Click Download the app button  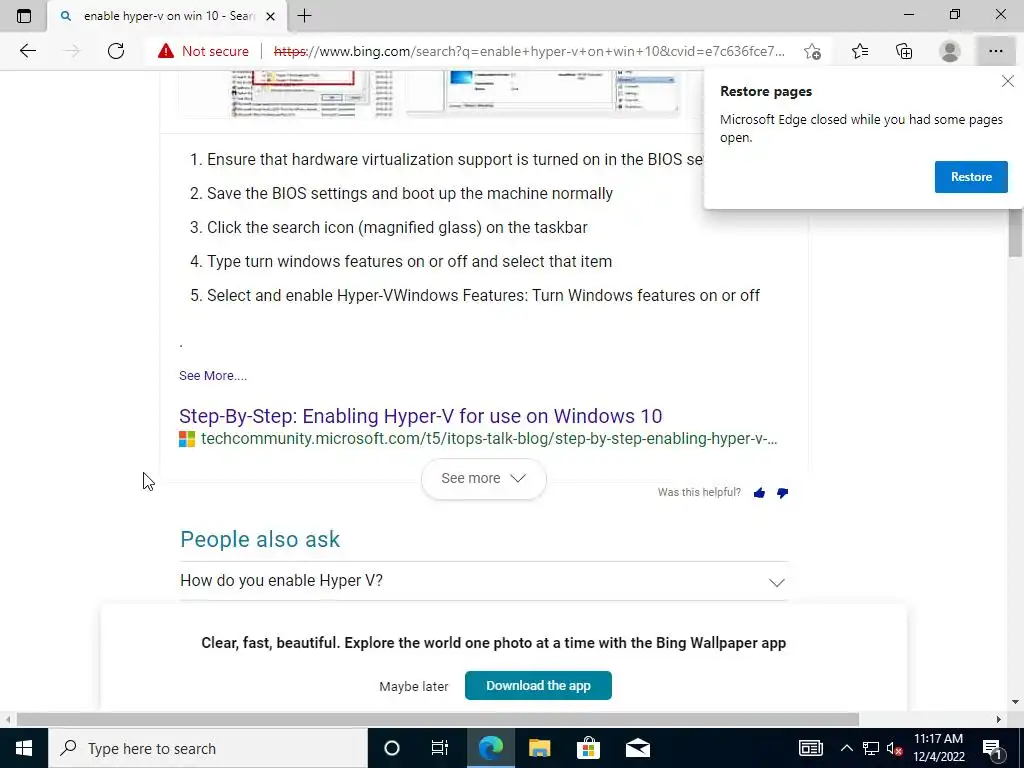pyautogui.click(x=538, y=686)
